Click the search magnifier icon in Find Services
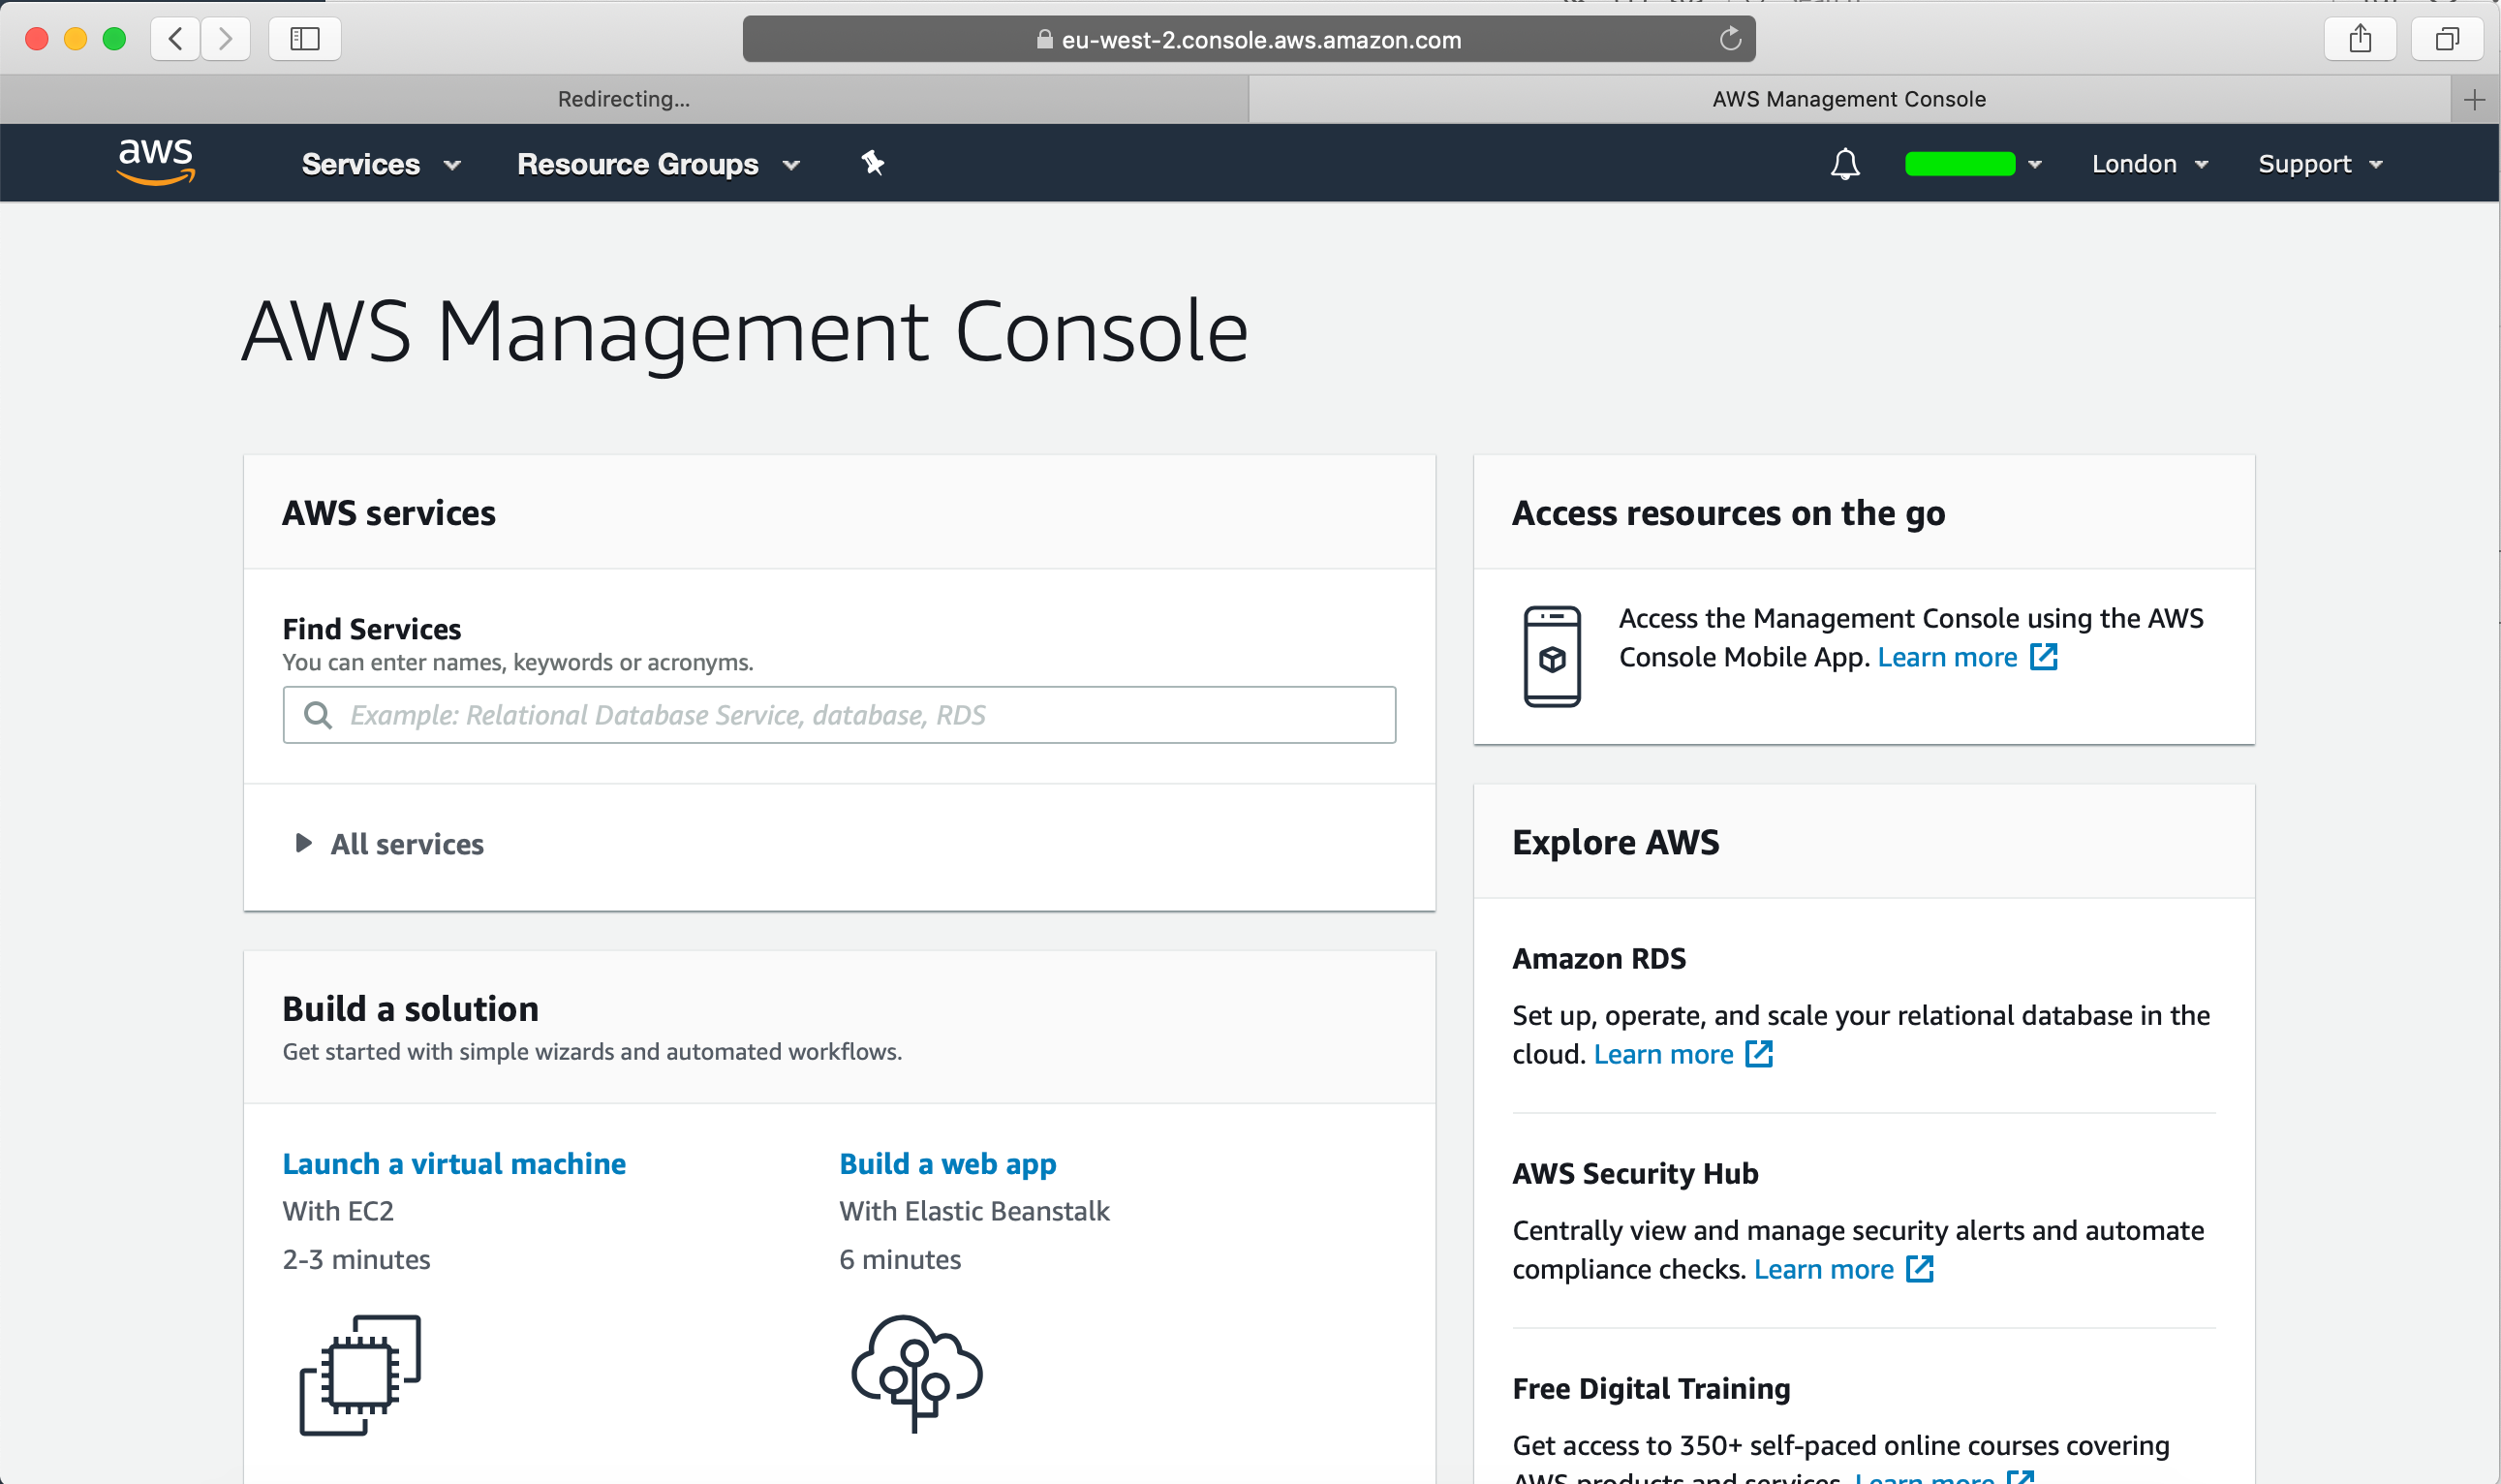The image size is (2501, 1484). pyautogui.click(x=318, y=715)
